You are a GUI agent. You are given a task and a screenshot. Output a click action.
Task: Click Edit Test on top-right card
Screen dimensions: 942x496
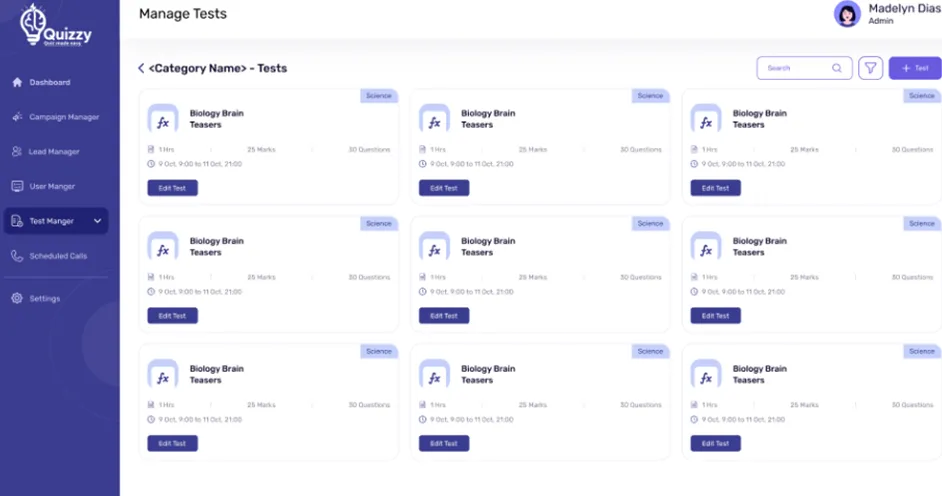(x=716, y=188)
